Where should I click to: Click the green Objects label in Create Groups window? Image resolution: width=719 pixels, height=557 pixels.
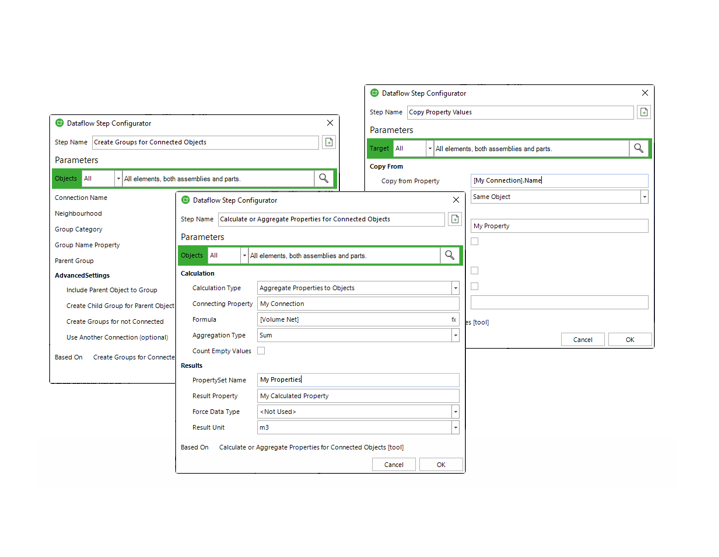[x=66, y=178]
